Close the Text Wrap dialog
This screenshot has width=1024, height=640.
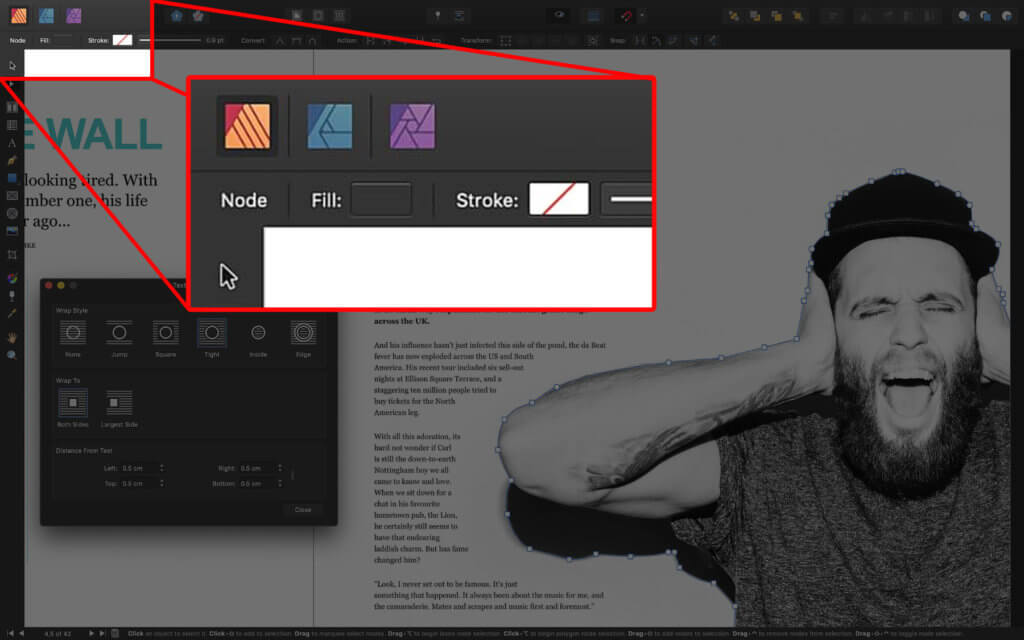[302, 509]
